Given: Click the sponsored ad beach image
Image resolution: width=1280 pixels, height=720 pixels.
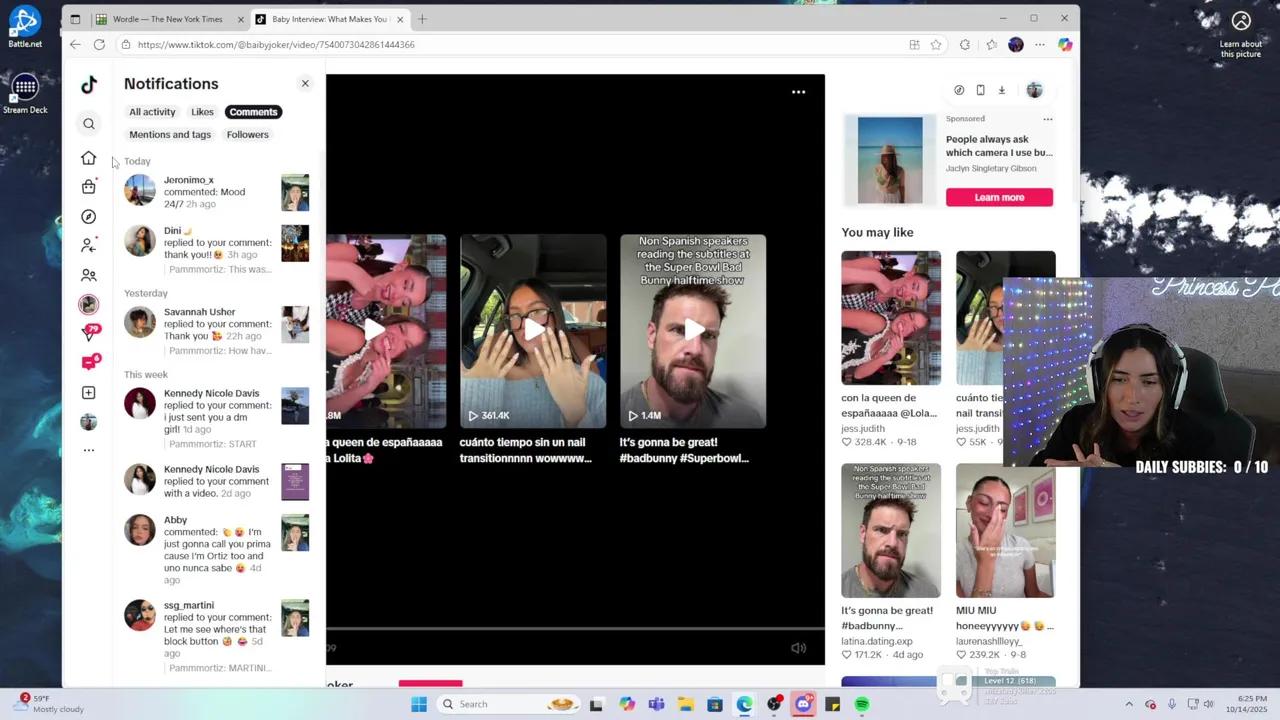Looking at the screenshot, I should [x=890, y=160].
